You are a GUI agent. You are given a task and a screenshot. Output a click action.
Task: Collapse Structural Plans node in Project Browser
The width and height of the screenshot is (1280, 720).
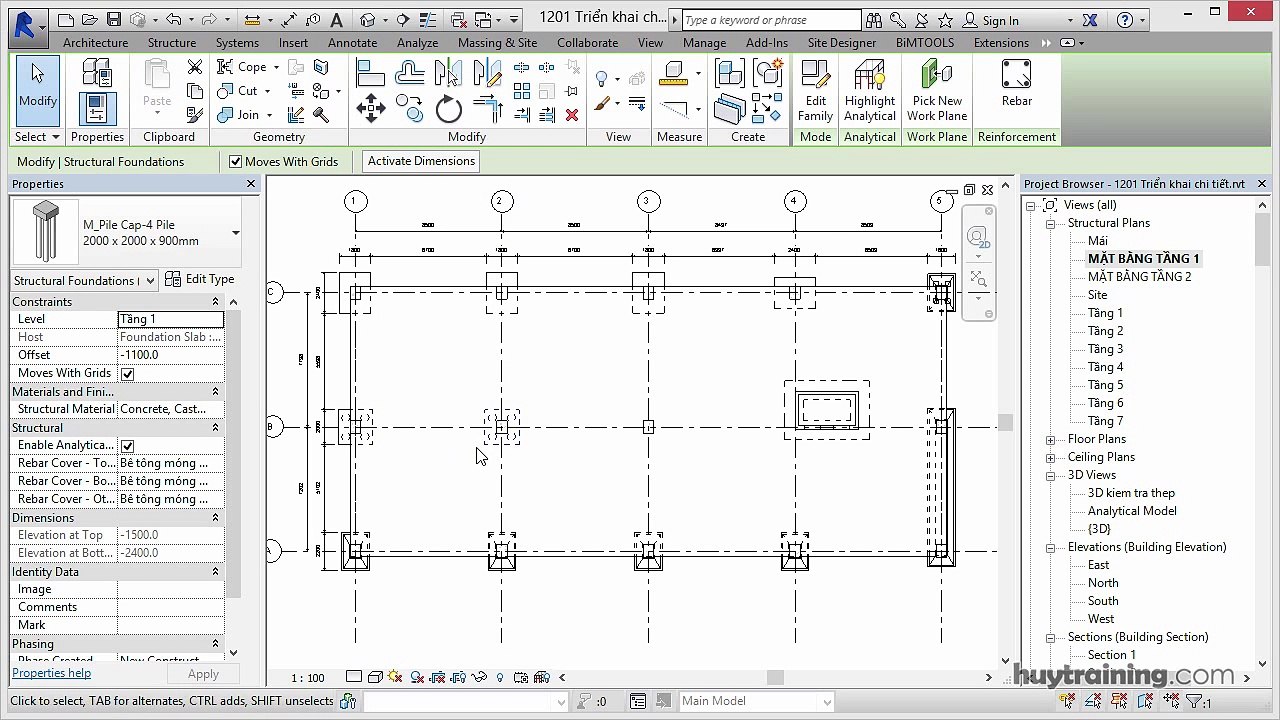[1050, 224]
